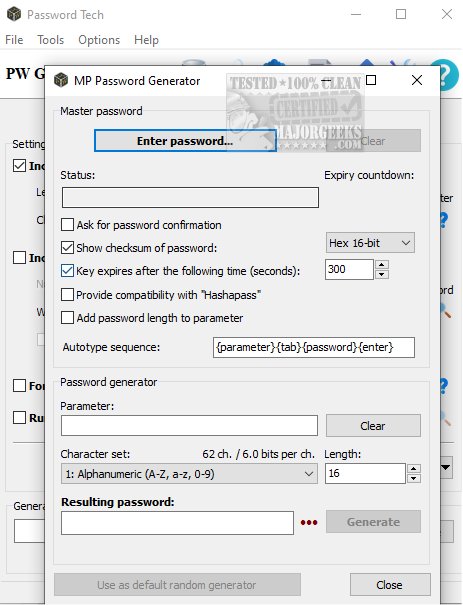Screen dimensions: 463x605
Task: Open the Alphanumeric character set dropdown
Action: (x=189, y=474)
